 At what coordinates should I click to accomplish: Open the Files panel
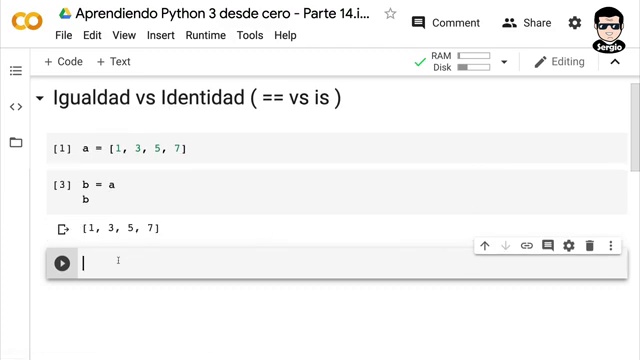coord(16,142)
